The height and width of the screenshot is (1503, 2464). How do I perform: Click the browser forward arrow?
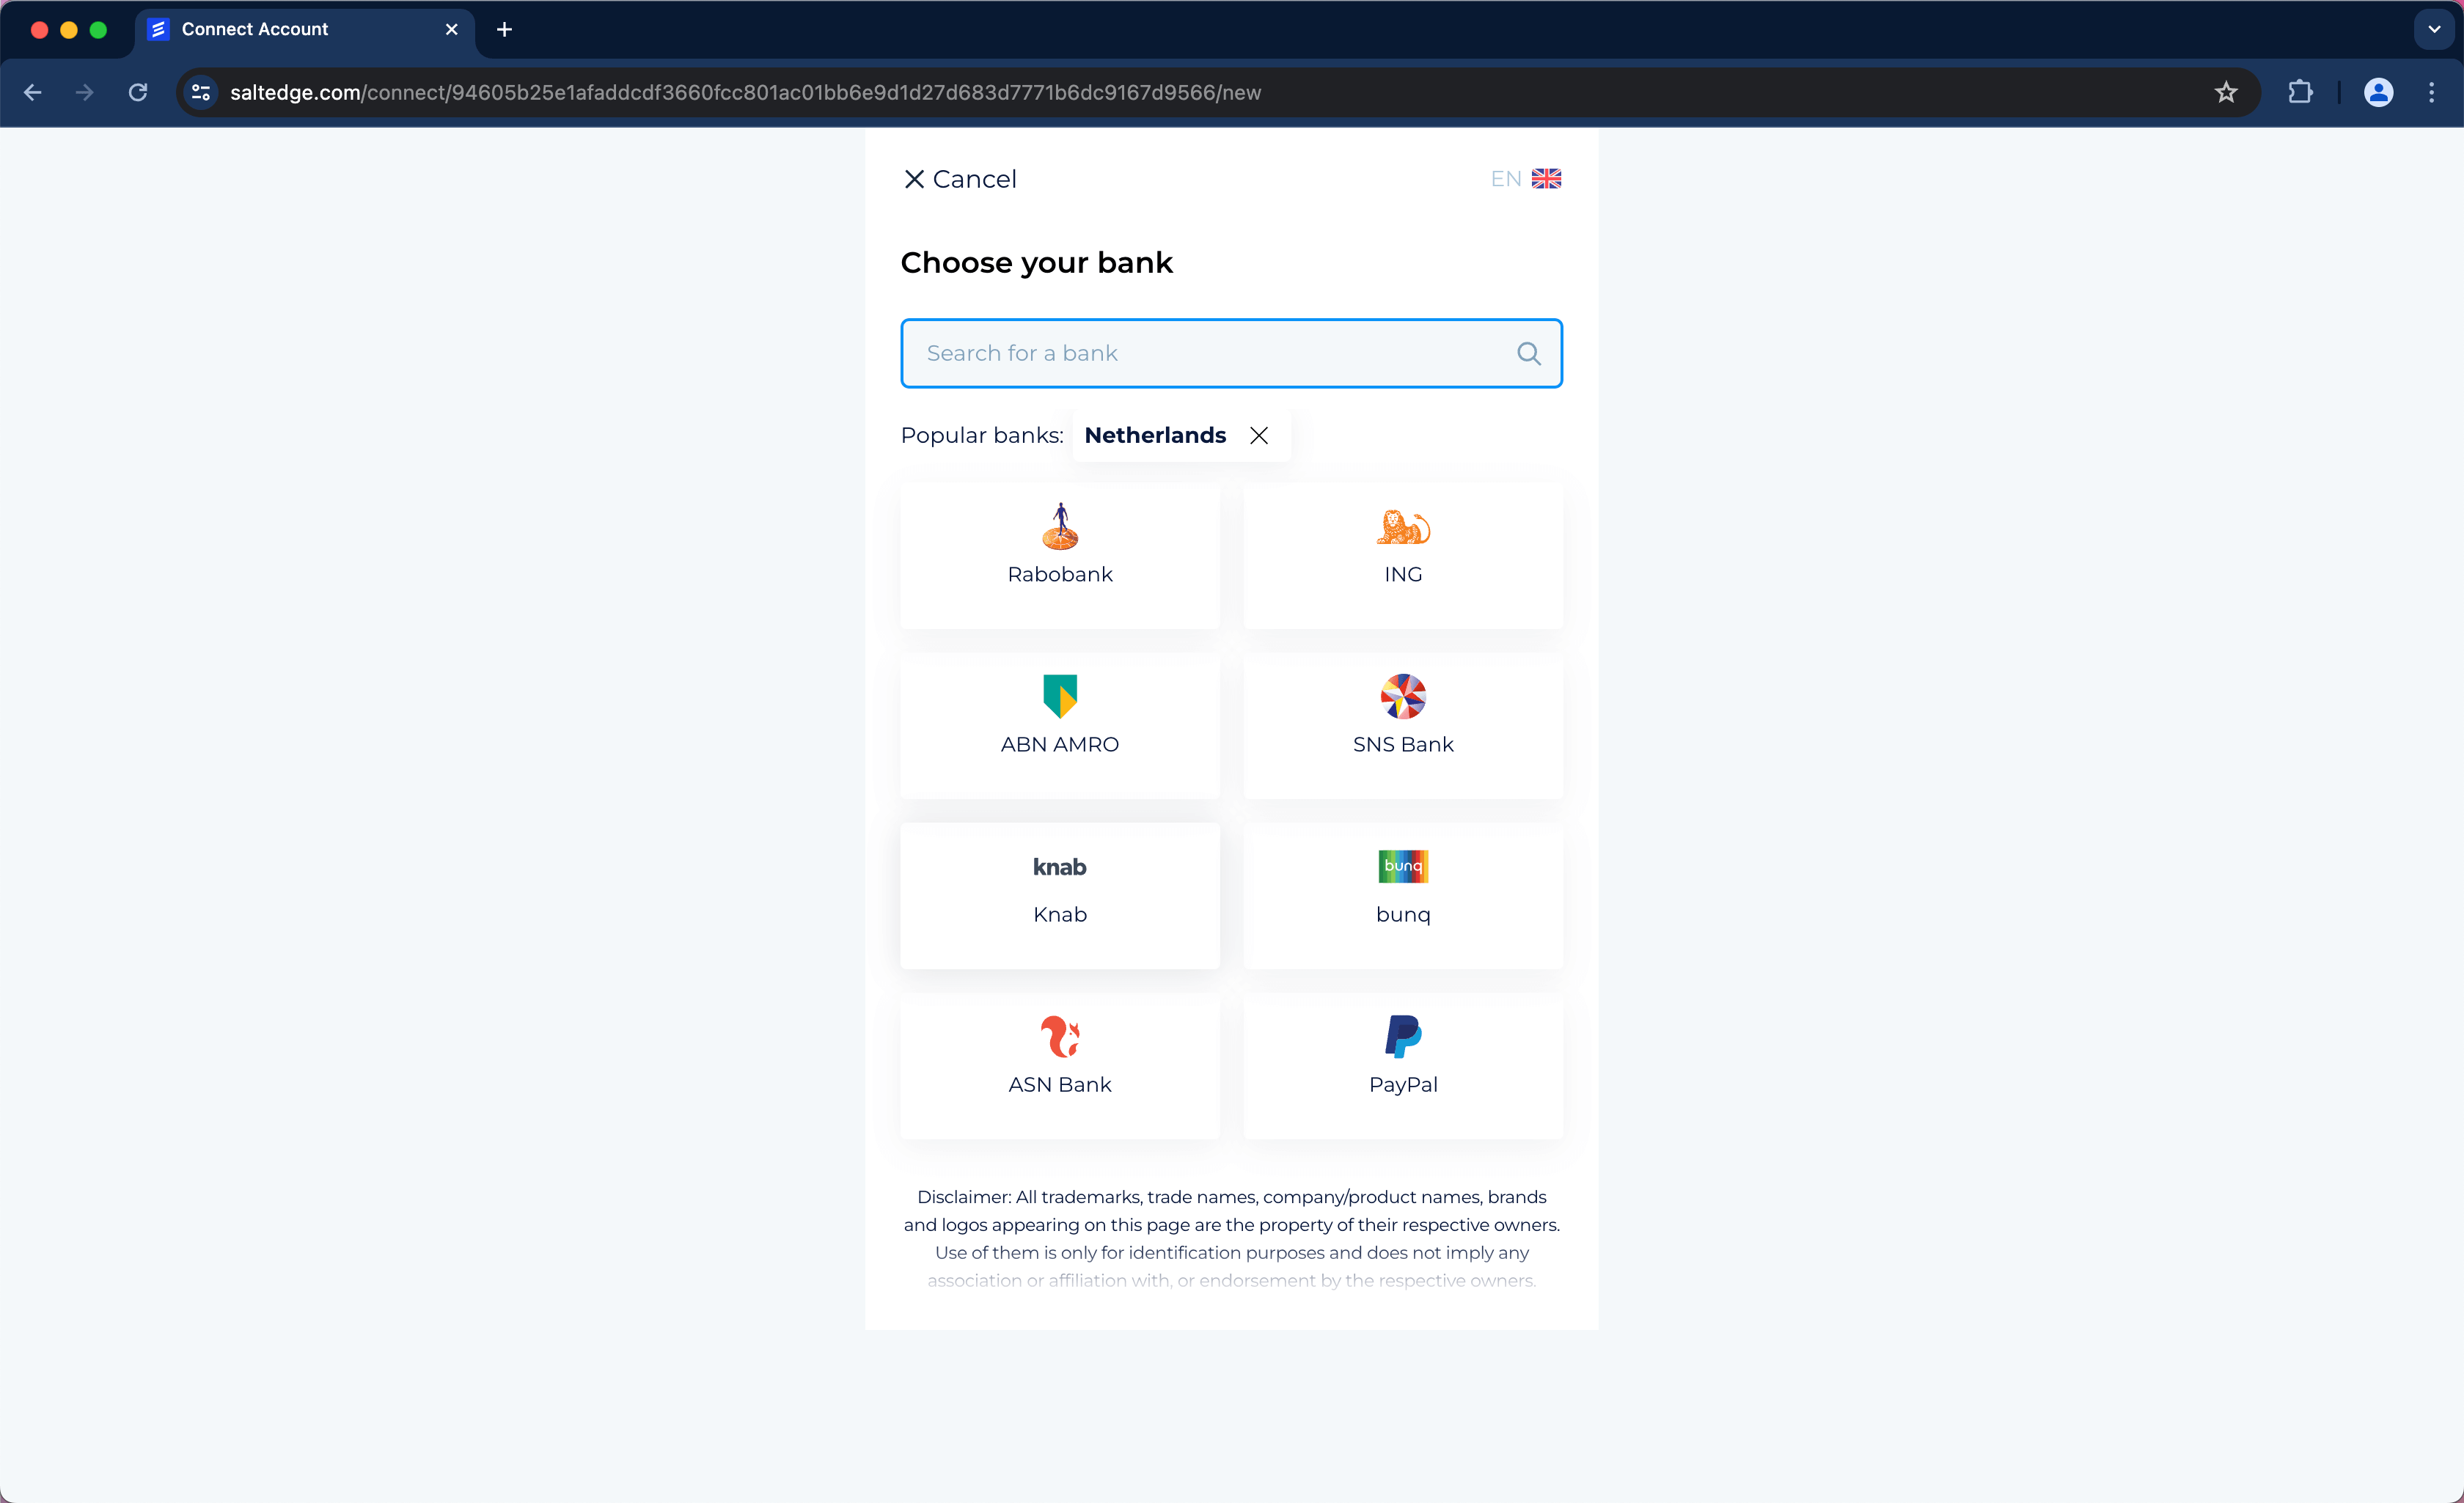tap(85, 92)
